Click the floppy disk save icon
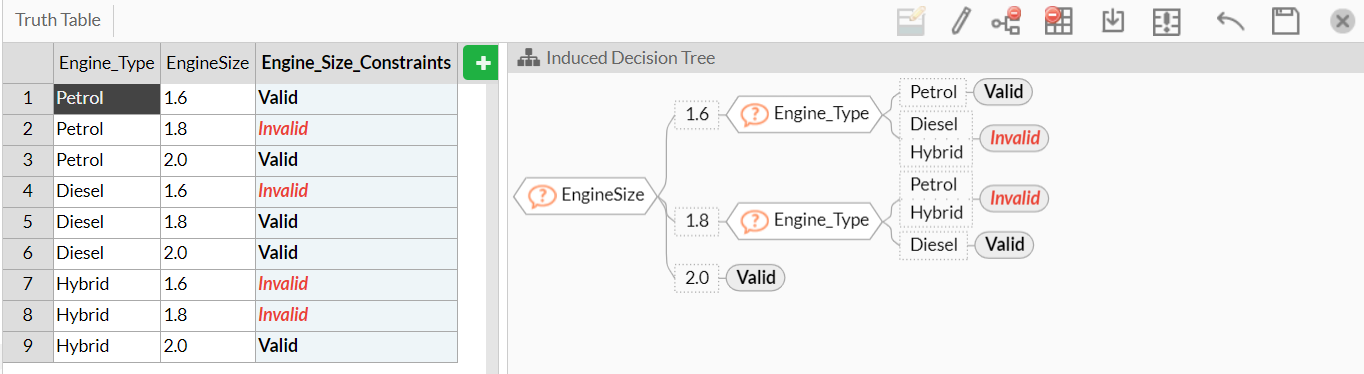 pos(1285,22)
